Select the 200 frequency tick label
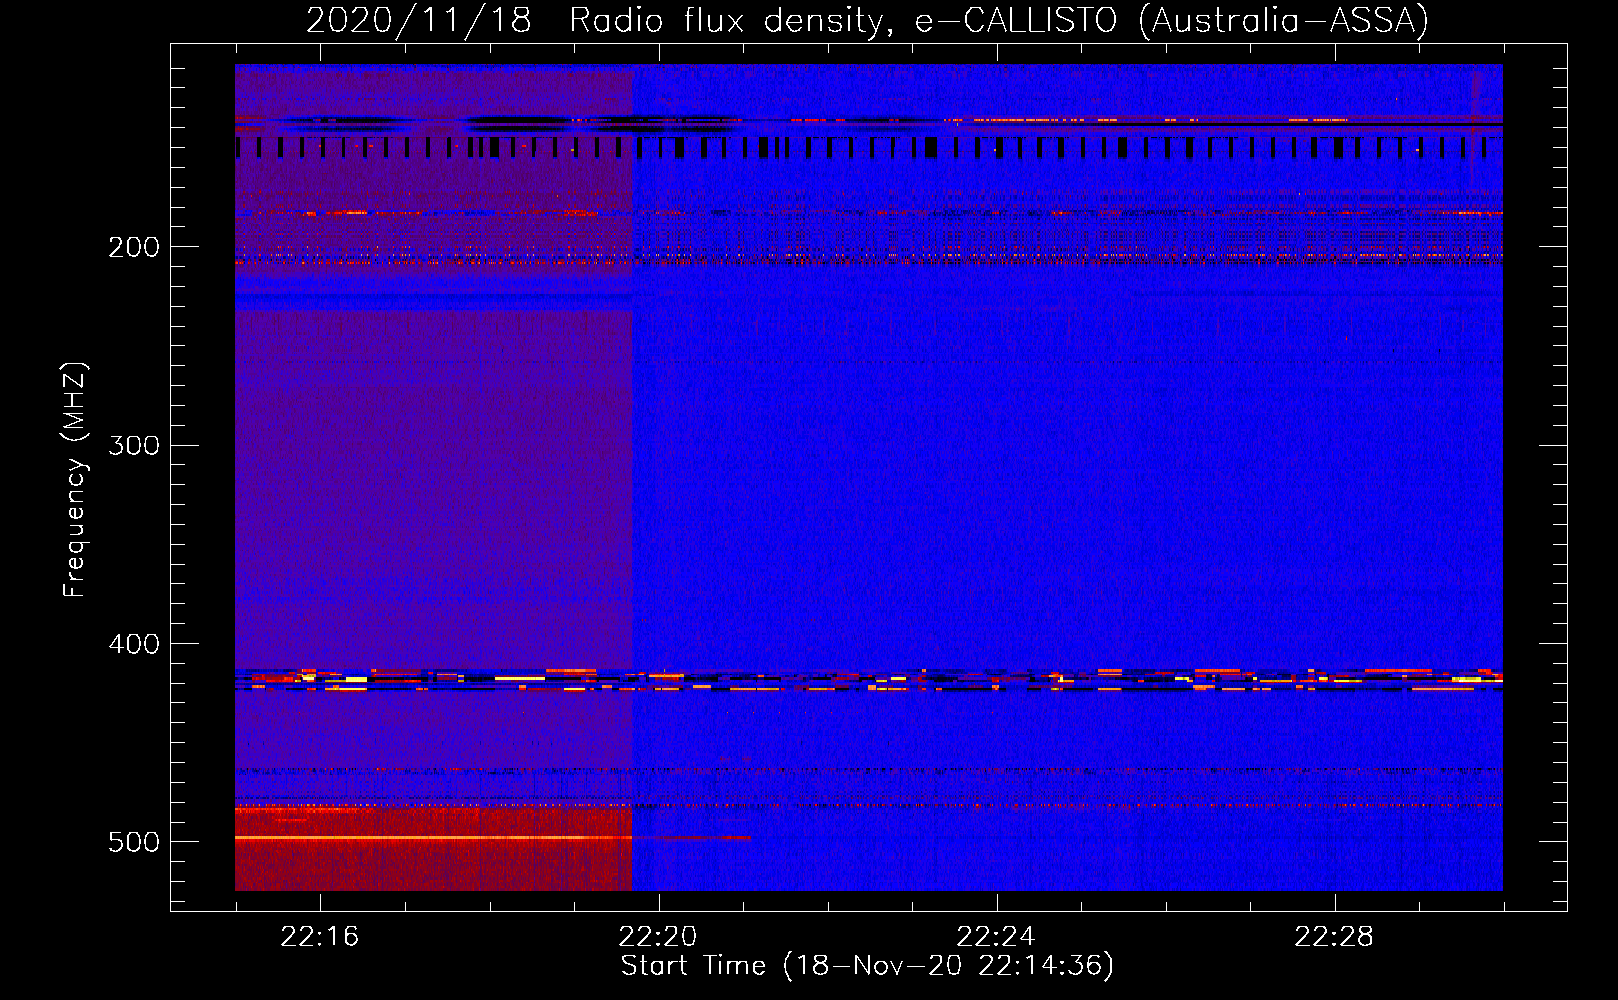1618x1000 pixels. 134,247
